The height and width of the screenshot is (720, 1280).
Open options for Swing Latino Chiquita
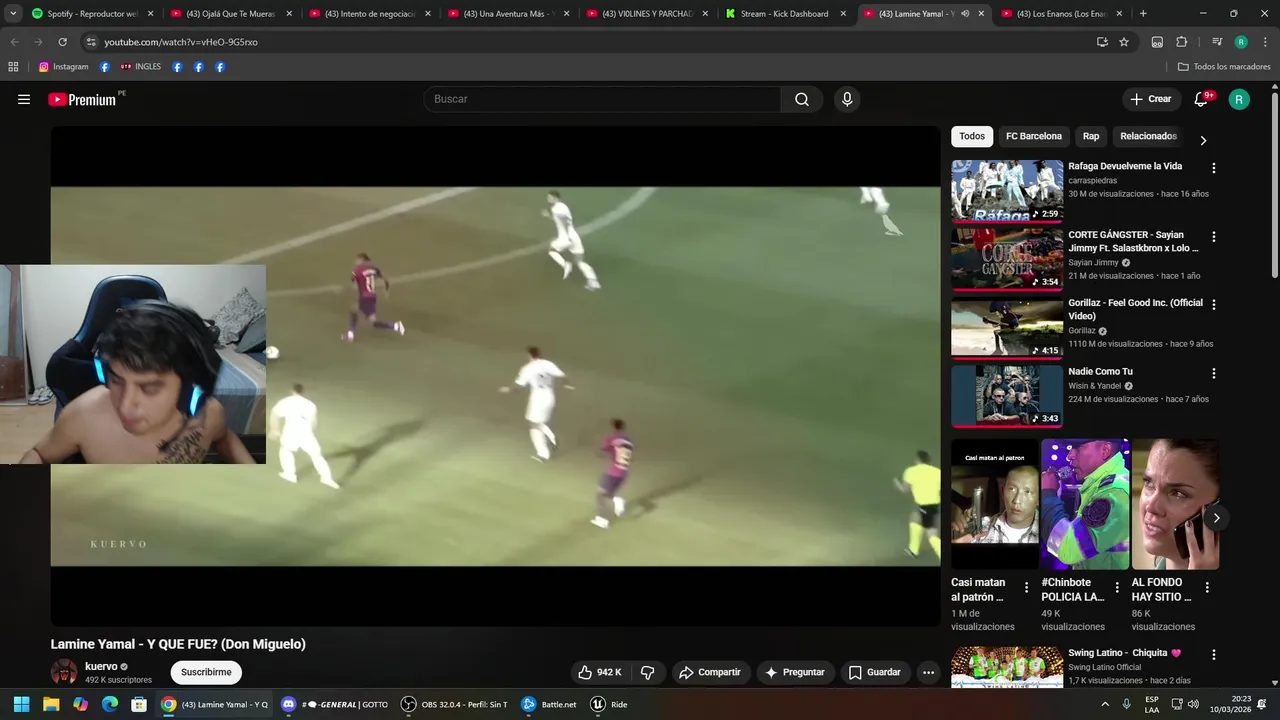click(x=1214, y=655)
